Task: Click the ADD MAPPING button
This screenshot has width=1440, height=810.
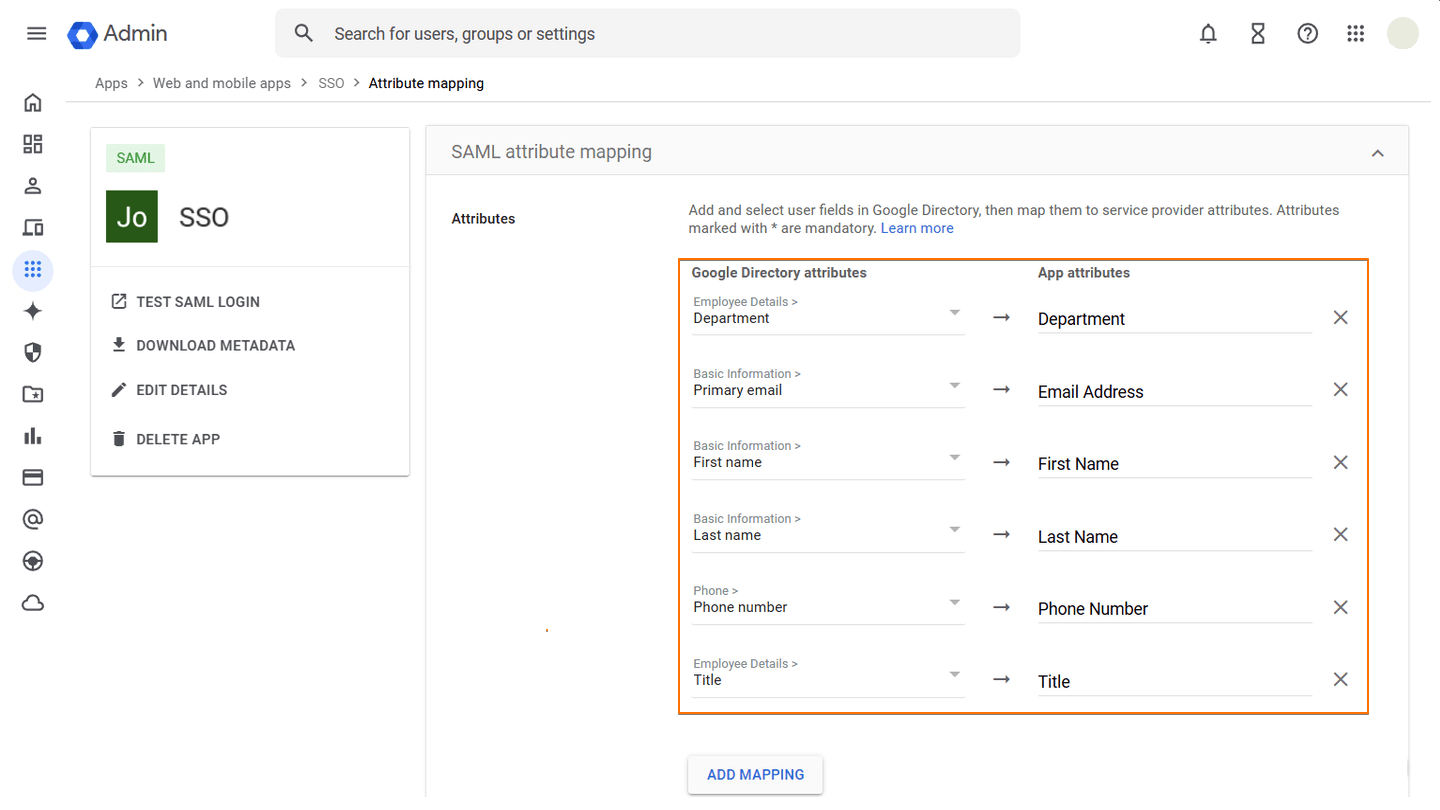Action: tap(755, 774)
